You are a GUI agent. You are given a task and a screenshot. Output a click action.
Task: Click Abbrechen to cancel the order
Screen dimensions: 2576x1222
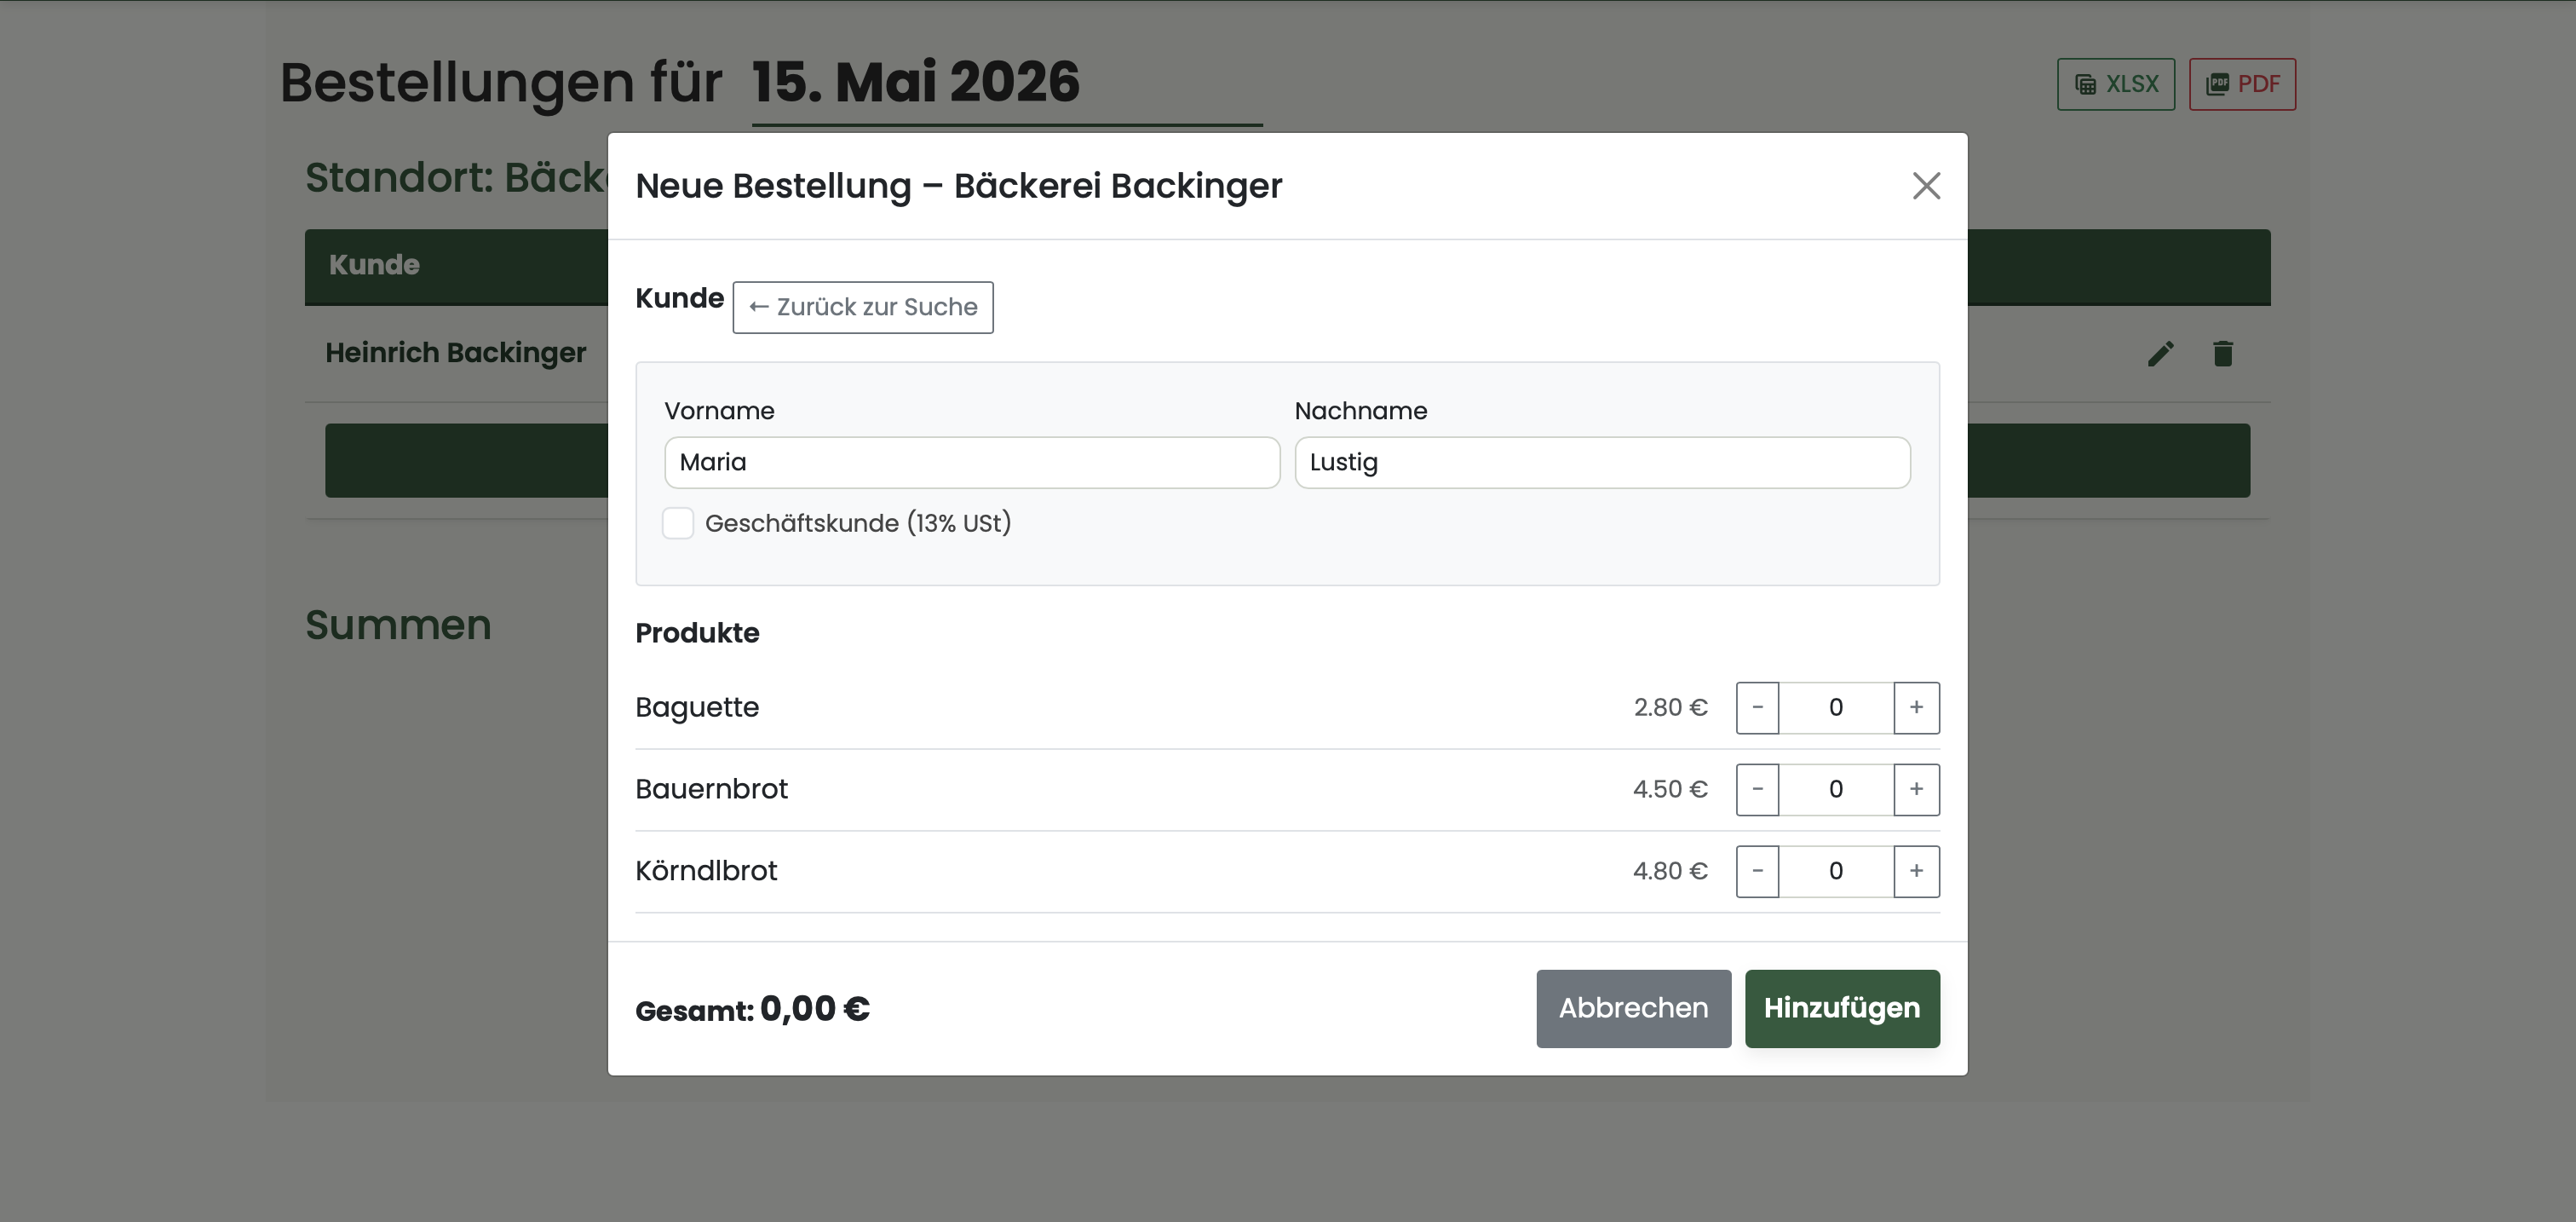tap(1633, 1008)
